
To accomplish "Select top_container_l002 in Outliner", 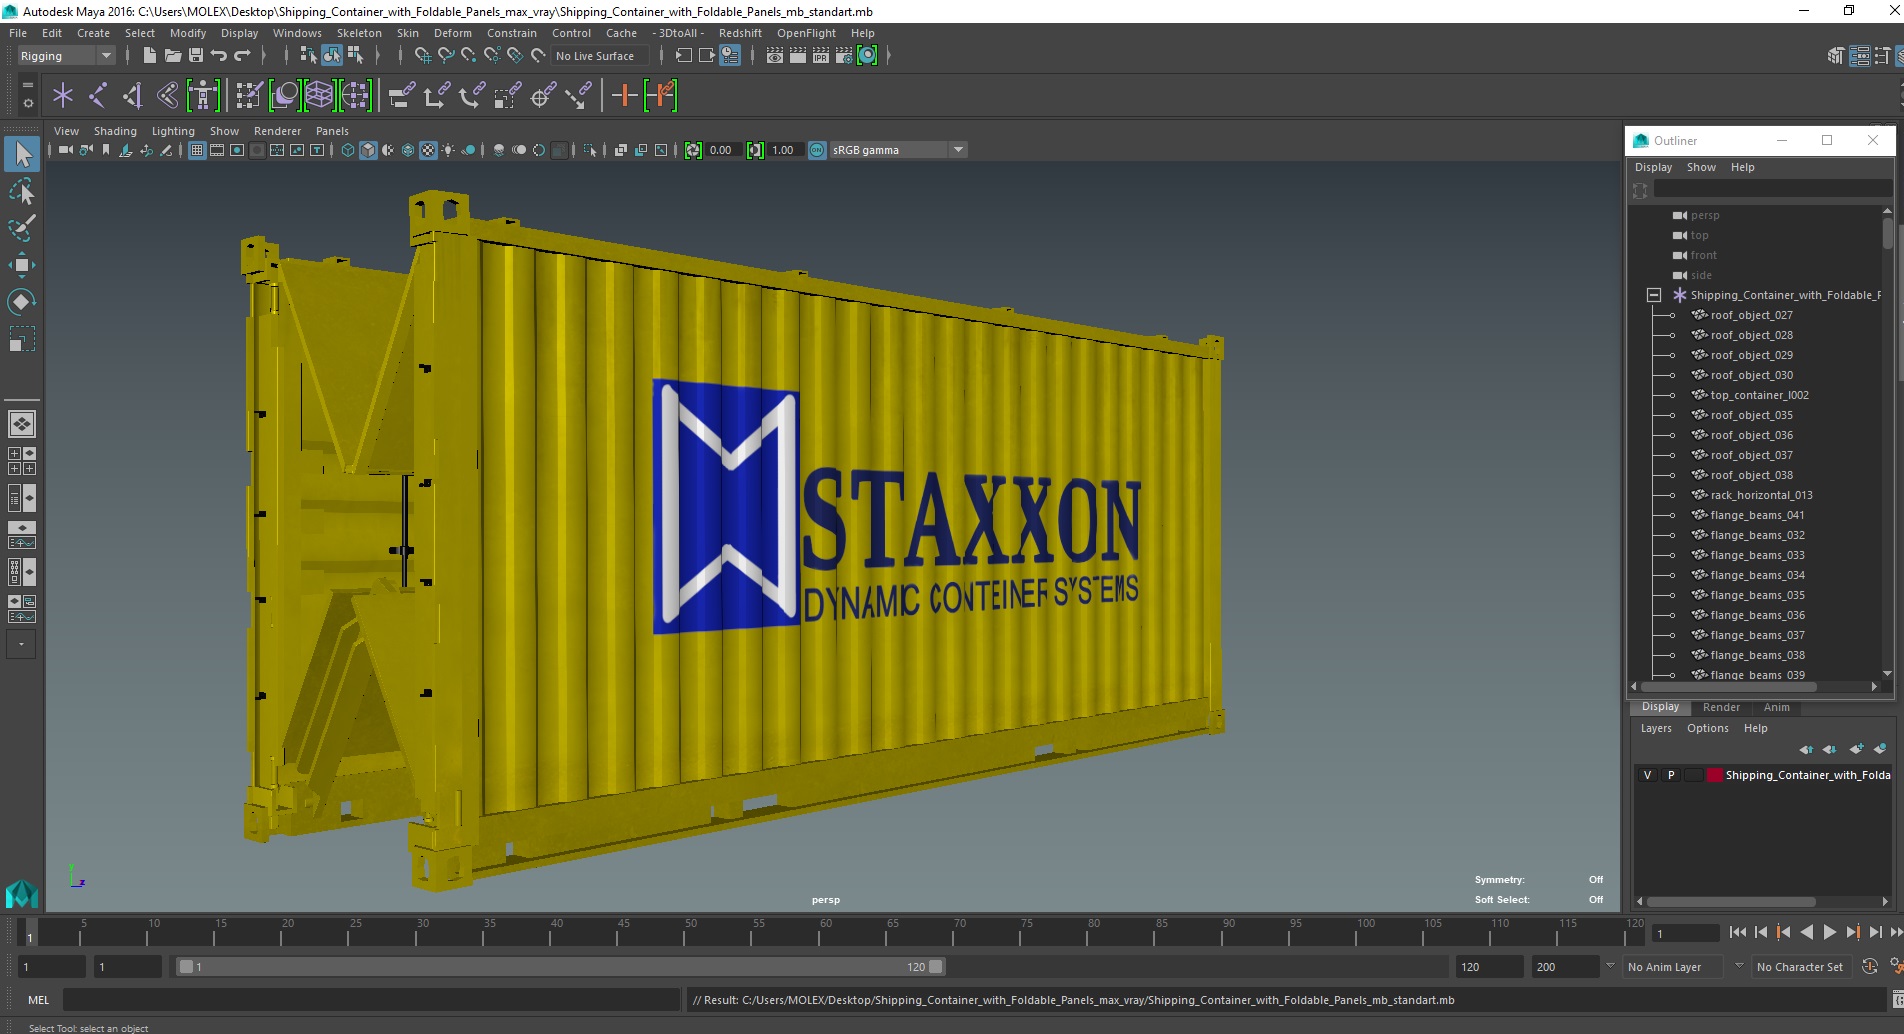I will tap(1759, 395).
